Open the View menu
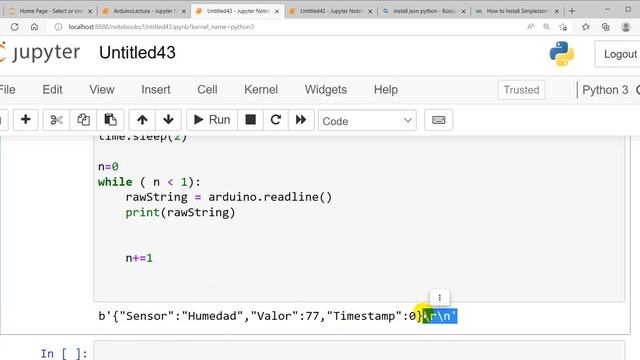 (x=102, y=89)
